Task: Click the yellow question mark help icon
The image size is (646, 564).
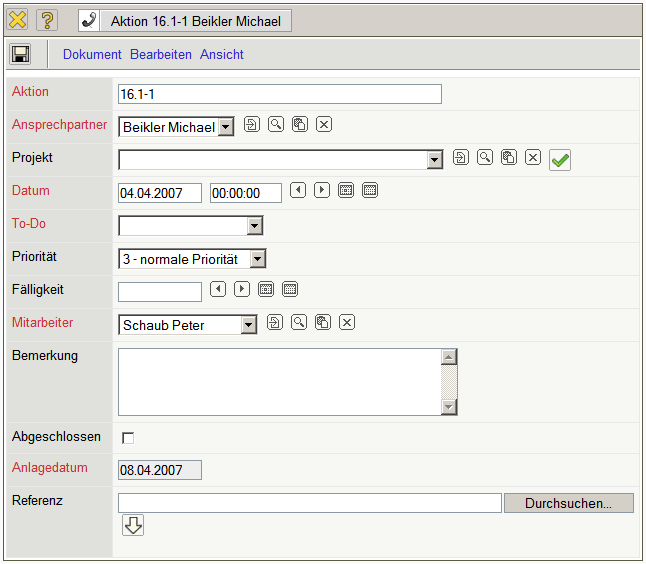Action: (47, 20)
